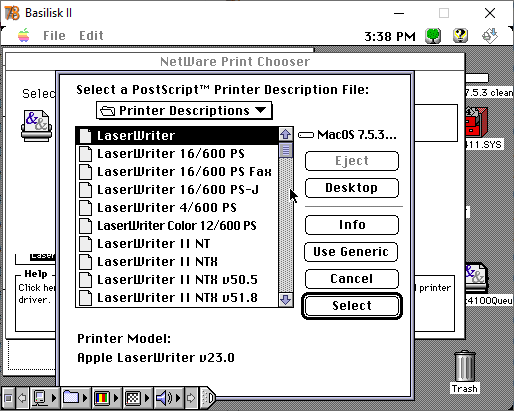
Task: Select LaserWriter 16/600 PS in list
Action: click(177, 153)
